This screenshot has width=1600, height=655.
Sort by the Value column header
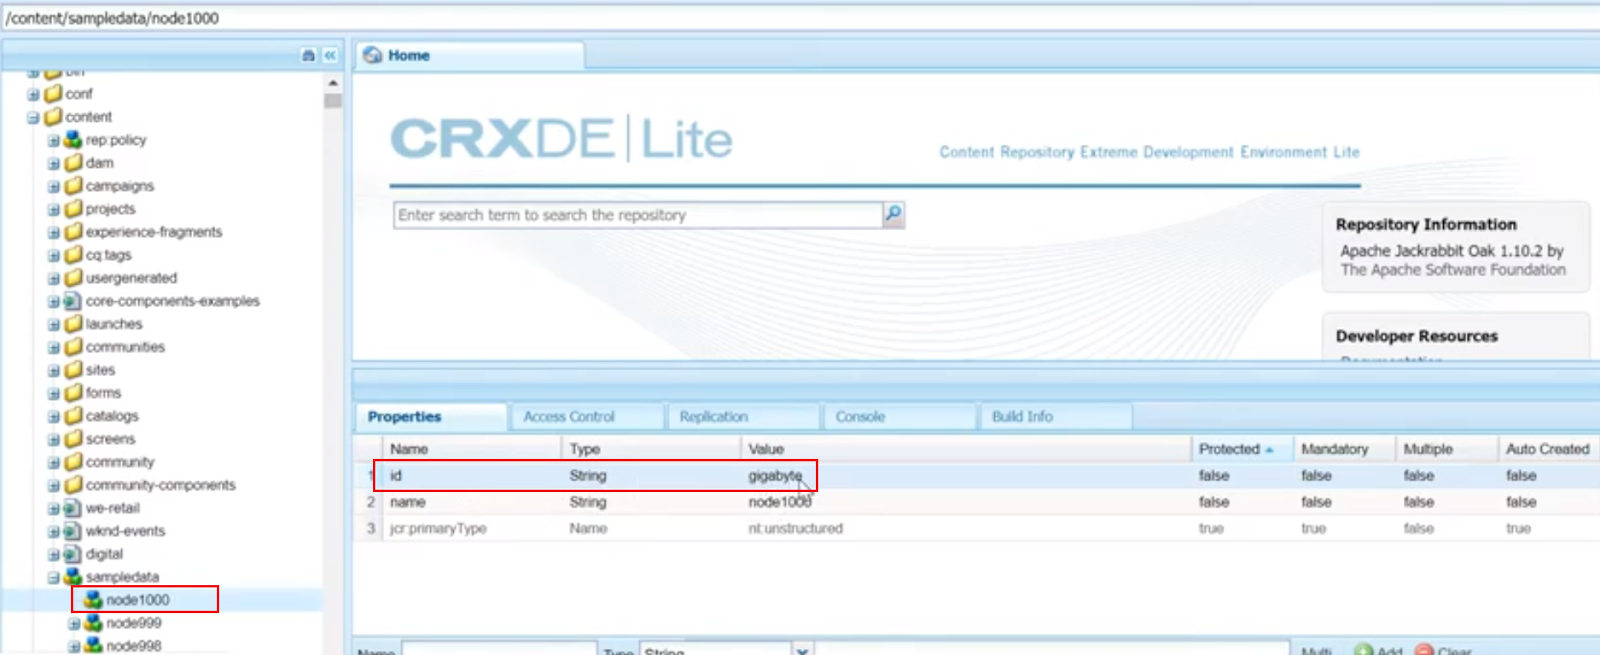[965, 449]
